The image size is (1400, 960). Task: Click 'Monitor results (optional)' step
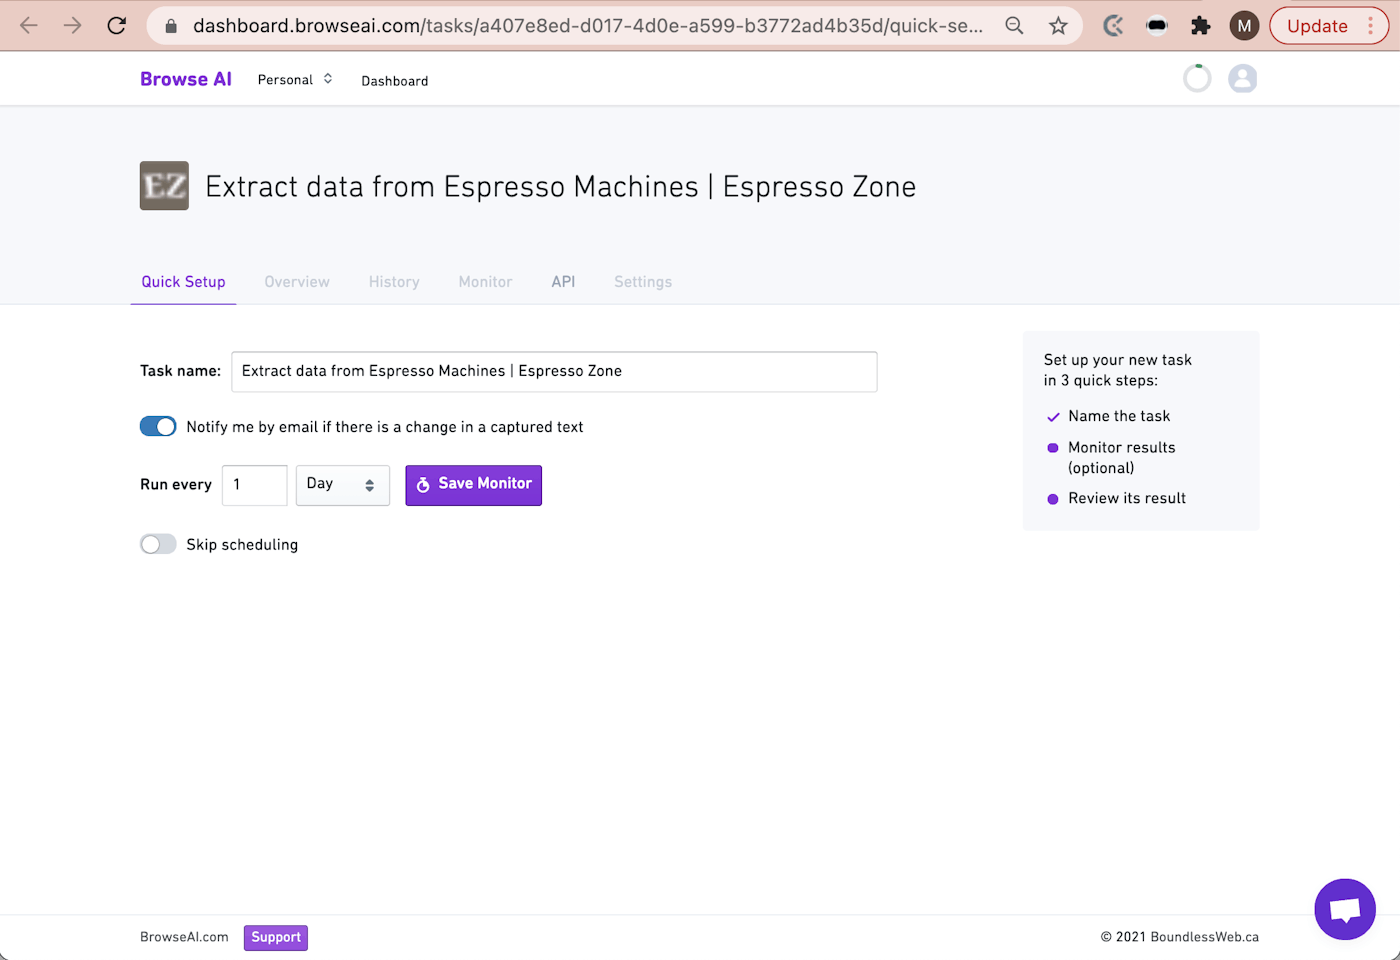click(x=1122, y=458)
